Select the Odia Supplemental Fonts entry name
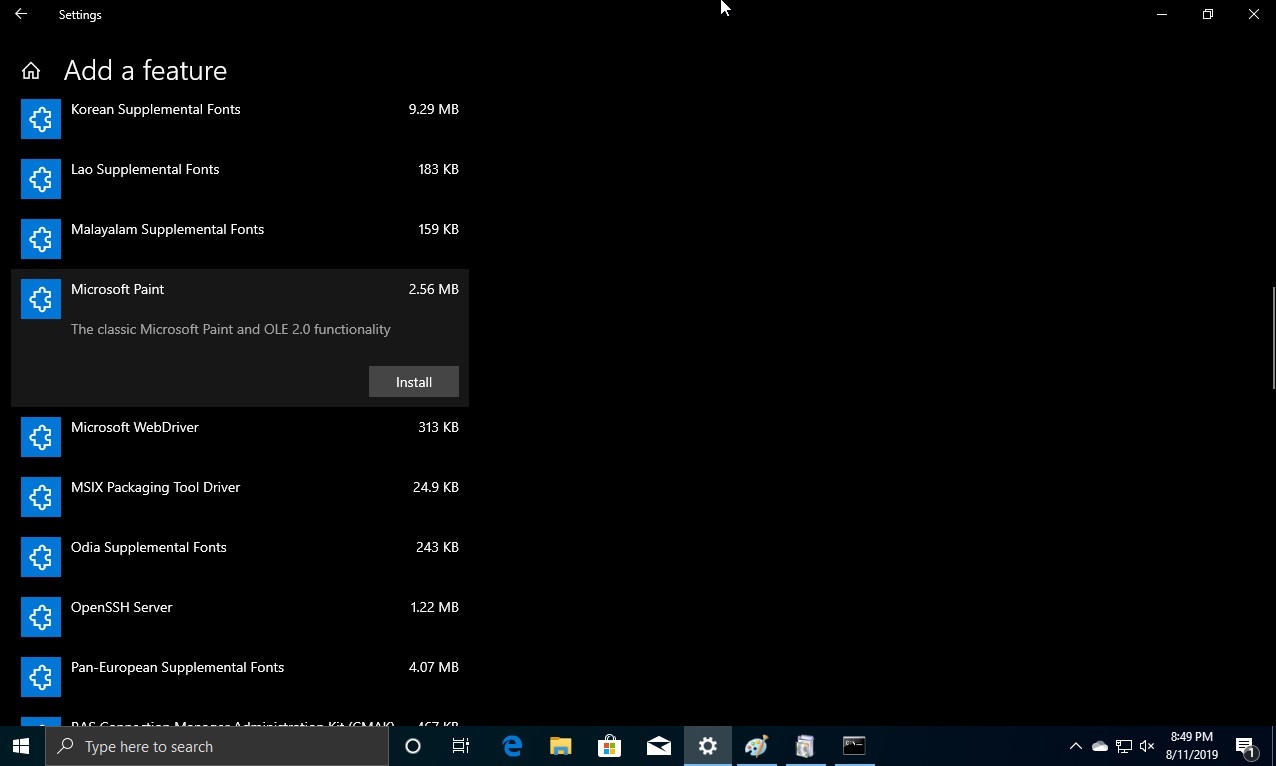The image size is (1276, 766). coord(149,547)
